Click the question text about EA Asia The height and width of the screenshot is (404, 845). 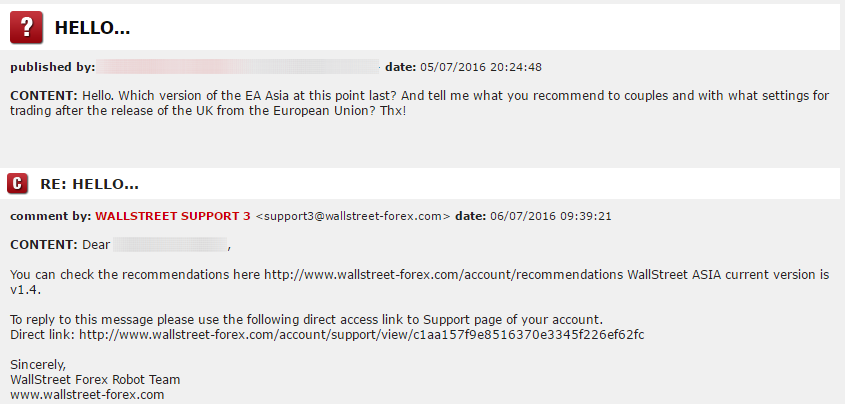[x=420, y=103]
